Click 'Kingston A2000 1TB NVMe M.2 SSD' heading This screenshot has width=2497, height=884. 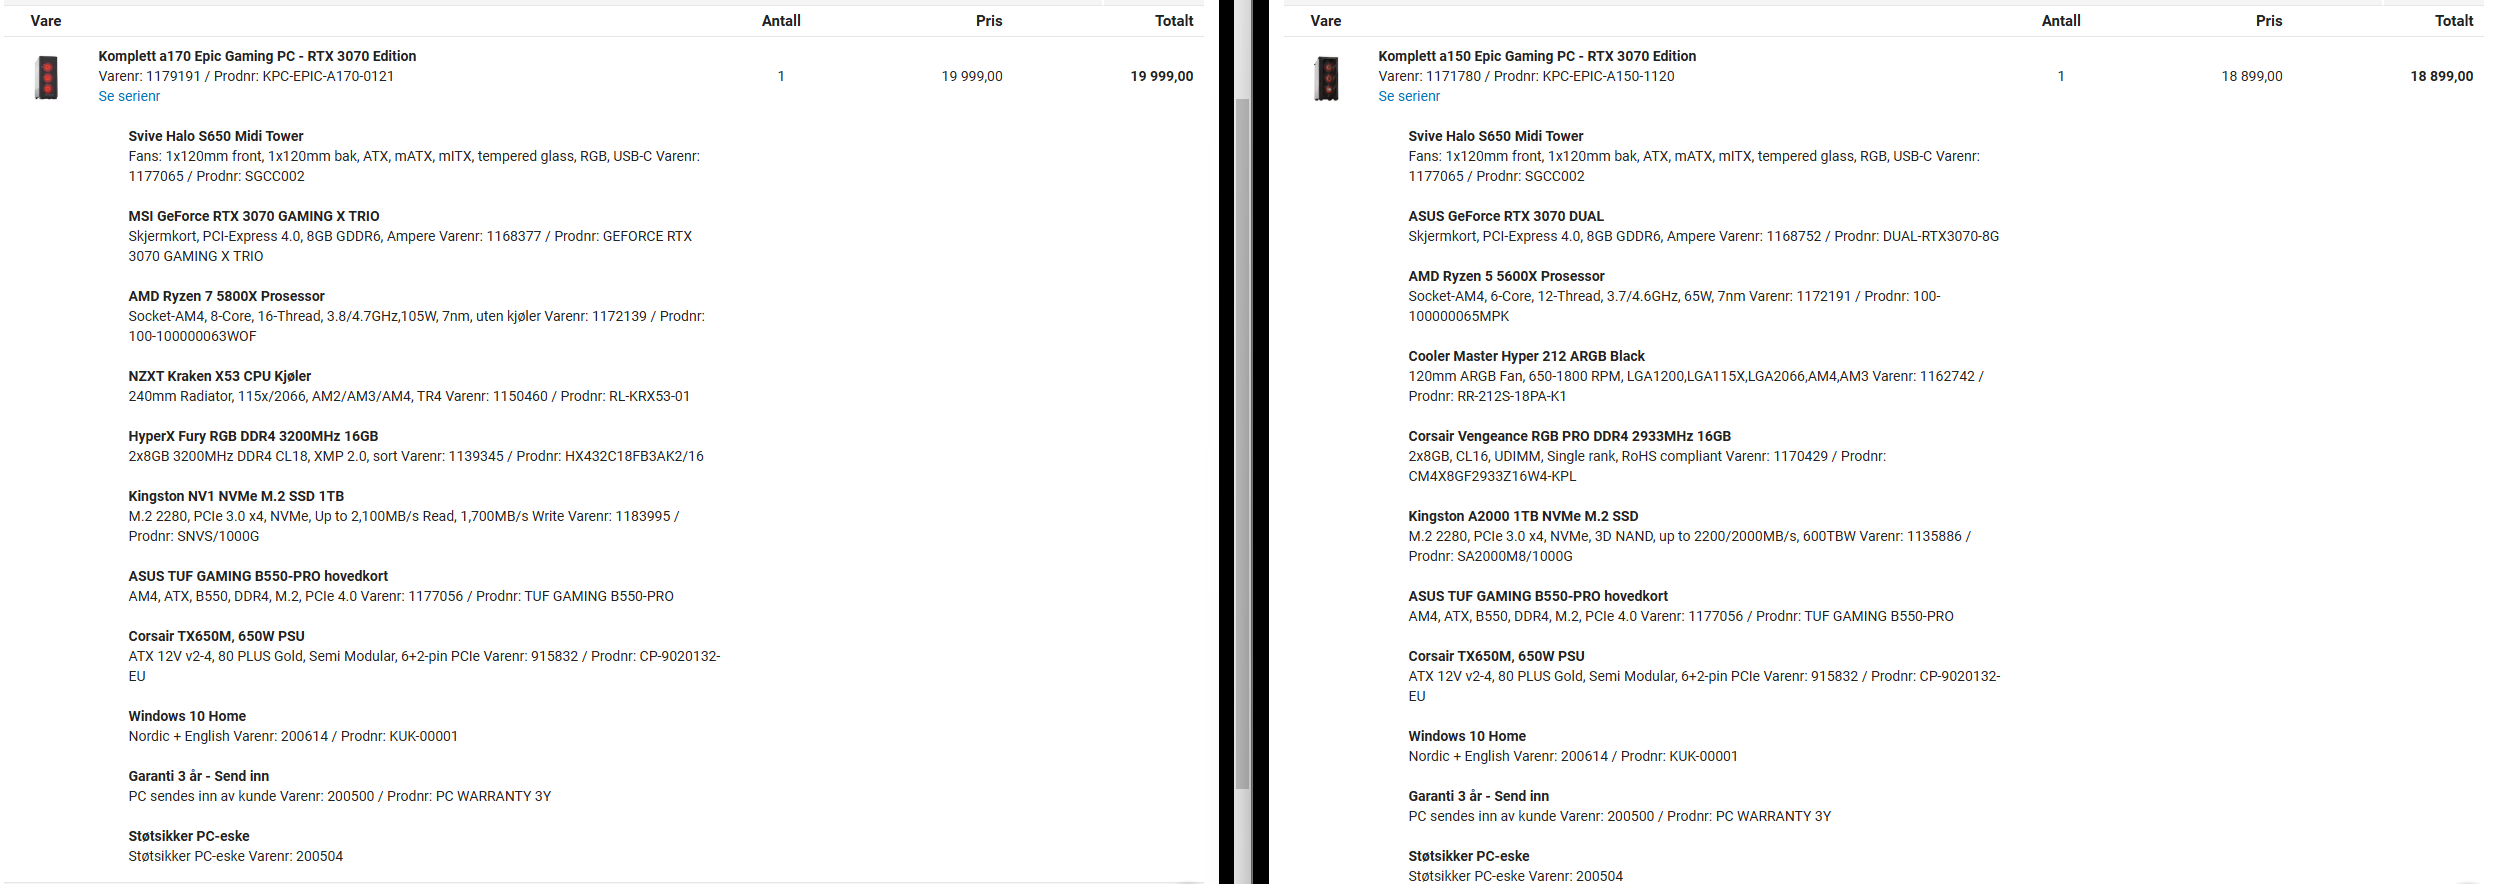[x=1523, y=516]
